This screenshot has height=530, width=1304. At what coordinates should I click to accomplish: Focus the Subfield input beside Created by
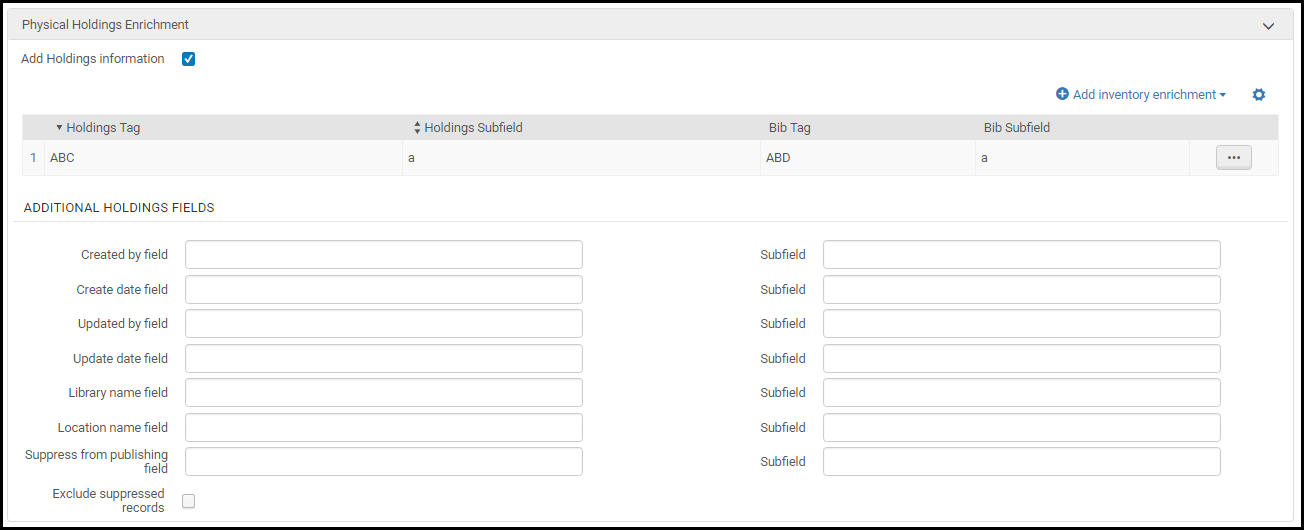point(1021,255)
